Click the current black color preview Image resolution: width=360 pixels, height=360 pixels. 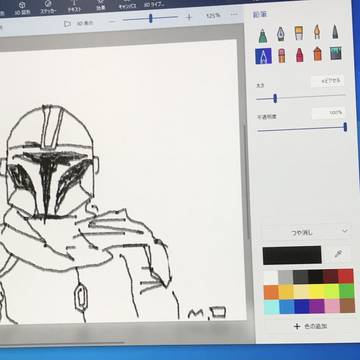click(x=292, y=255)
